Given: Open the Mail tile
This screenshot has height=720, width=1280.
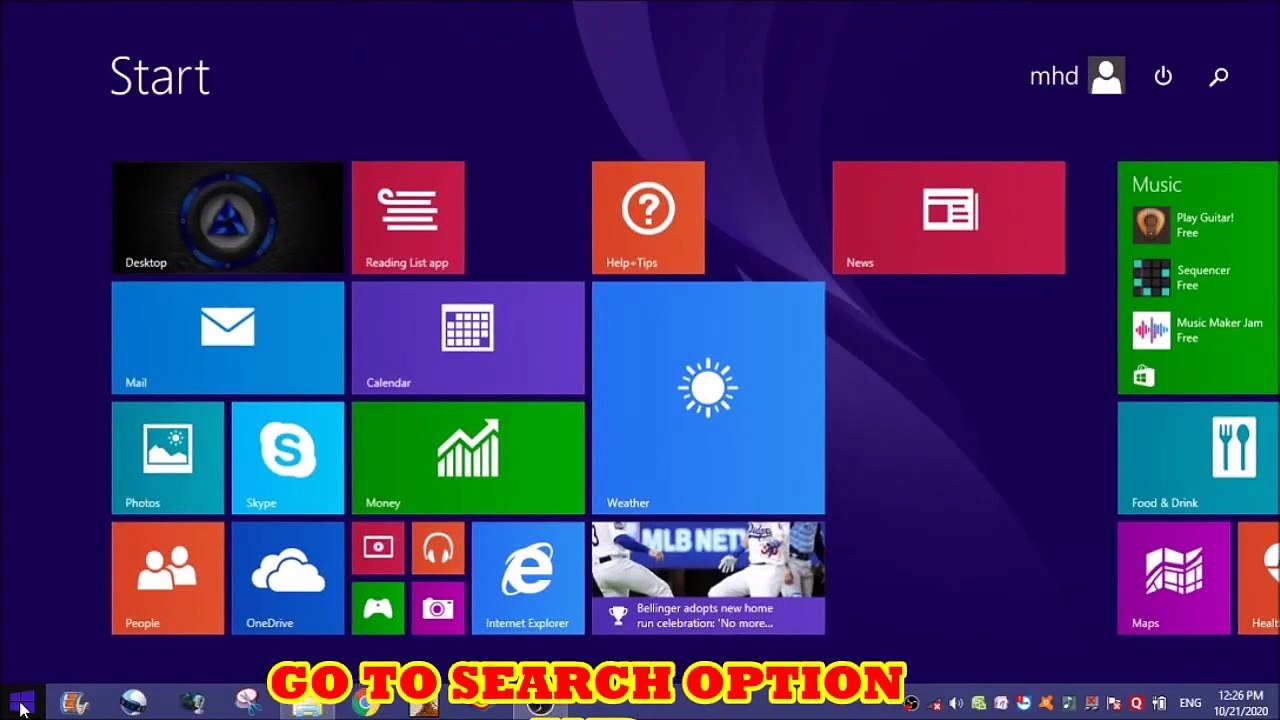Looking at the screenshot, I should coord(228,338).
